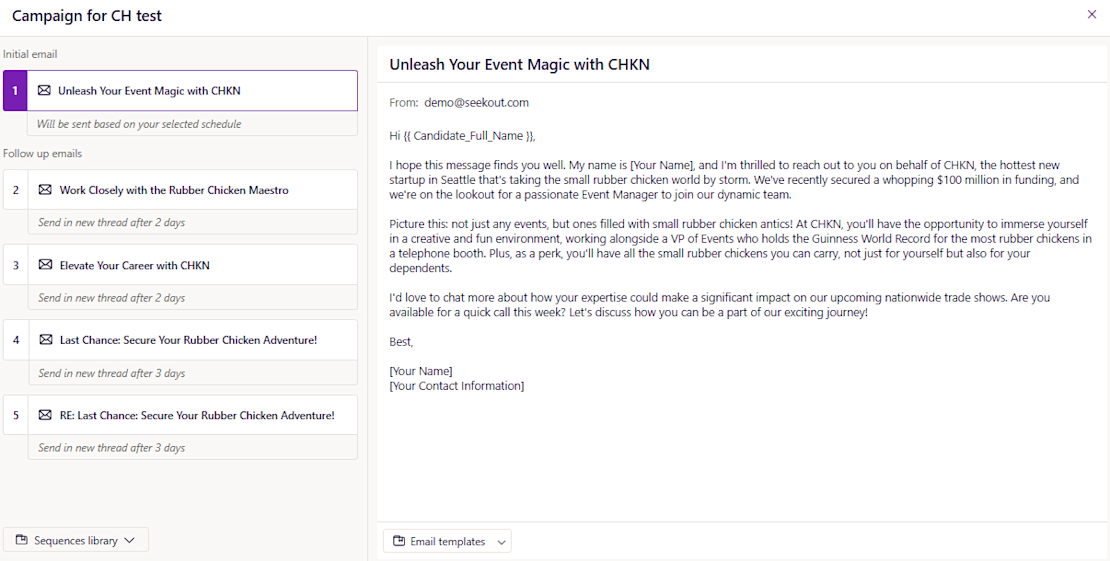Click the 'Sequences library' button label
Screen dimensions: 1110x561
(76, 540)
